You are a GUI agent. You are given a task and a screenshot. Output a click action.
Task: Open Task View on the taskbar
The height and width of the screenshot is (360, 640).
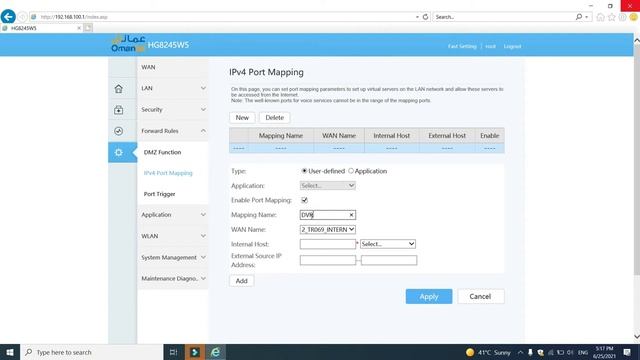tap(173, 352)
